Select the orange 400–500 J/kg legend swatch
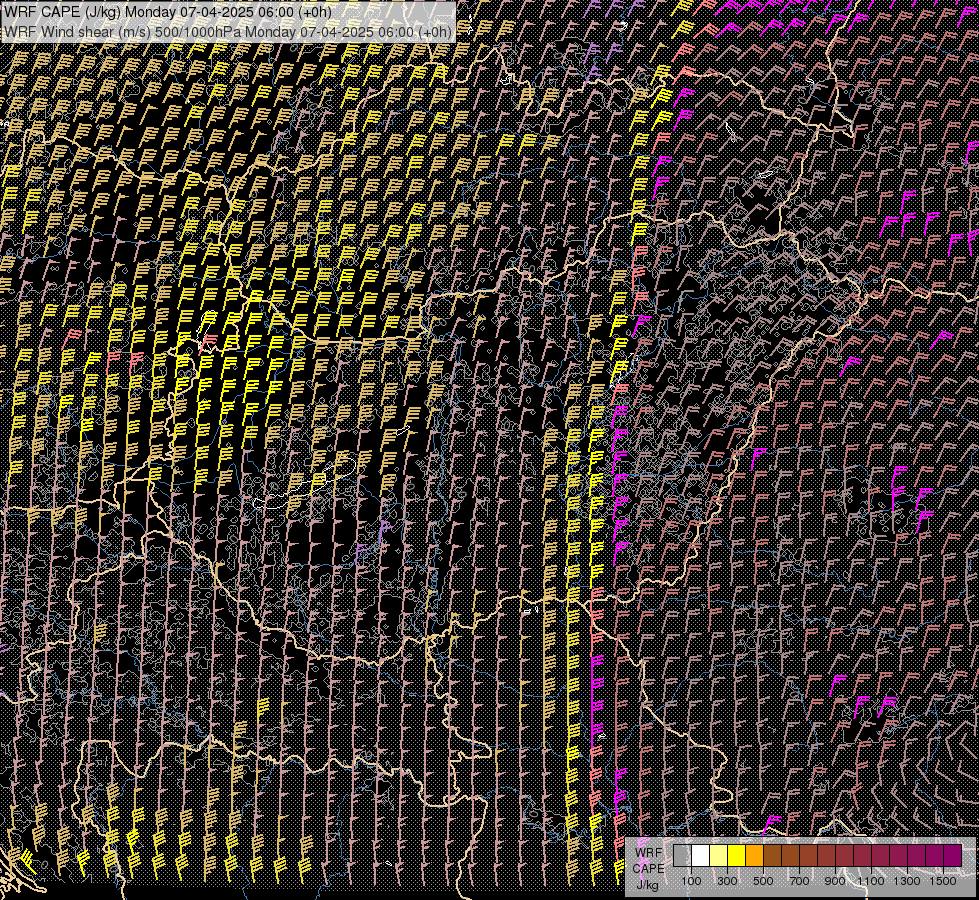This screenshot has height=900, width=979. click(x=755, y=855)
